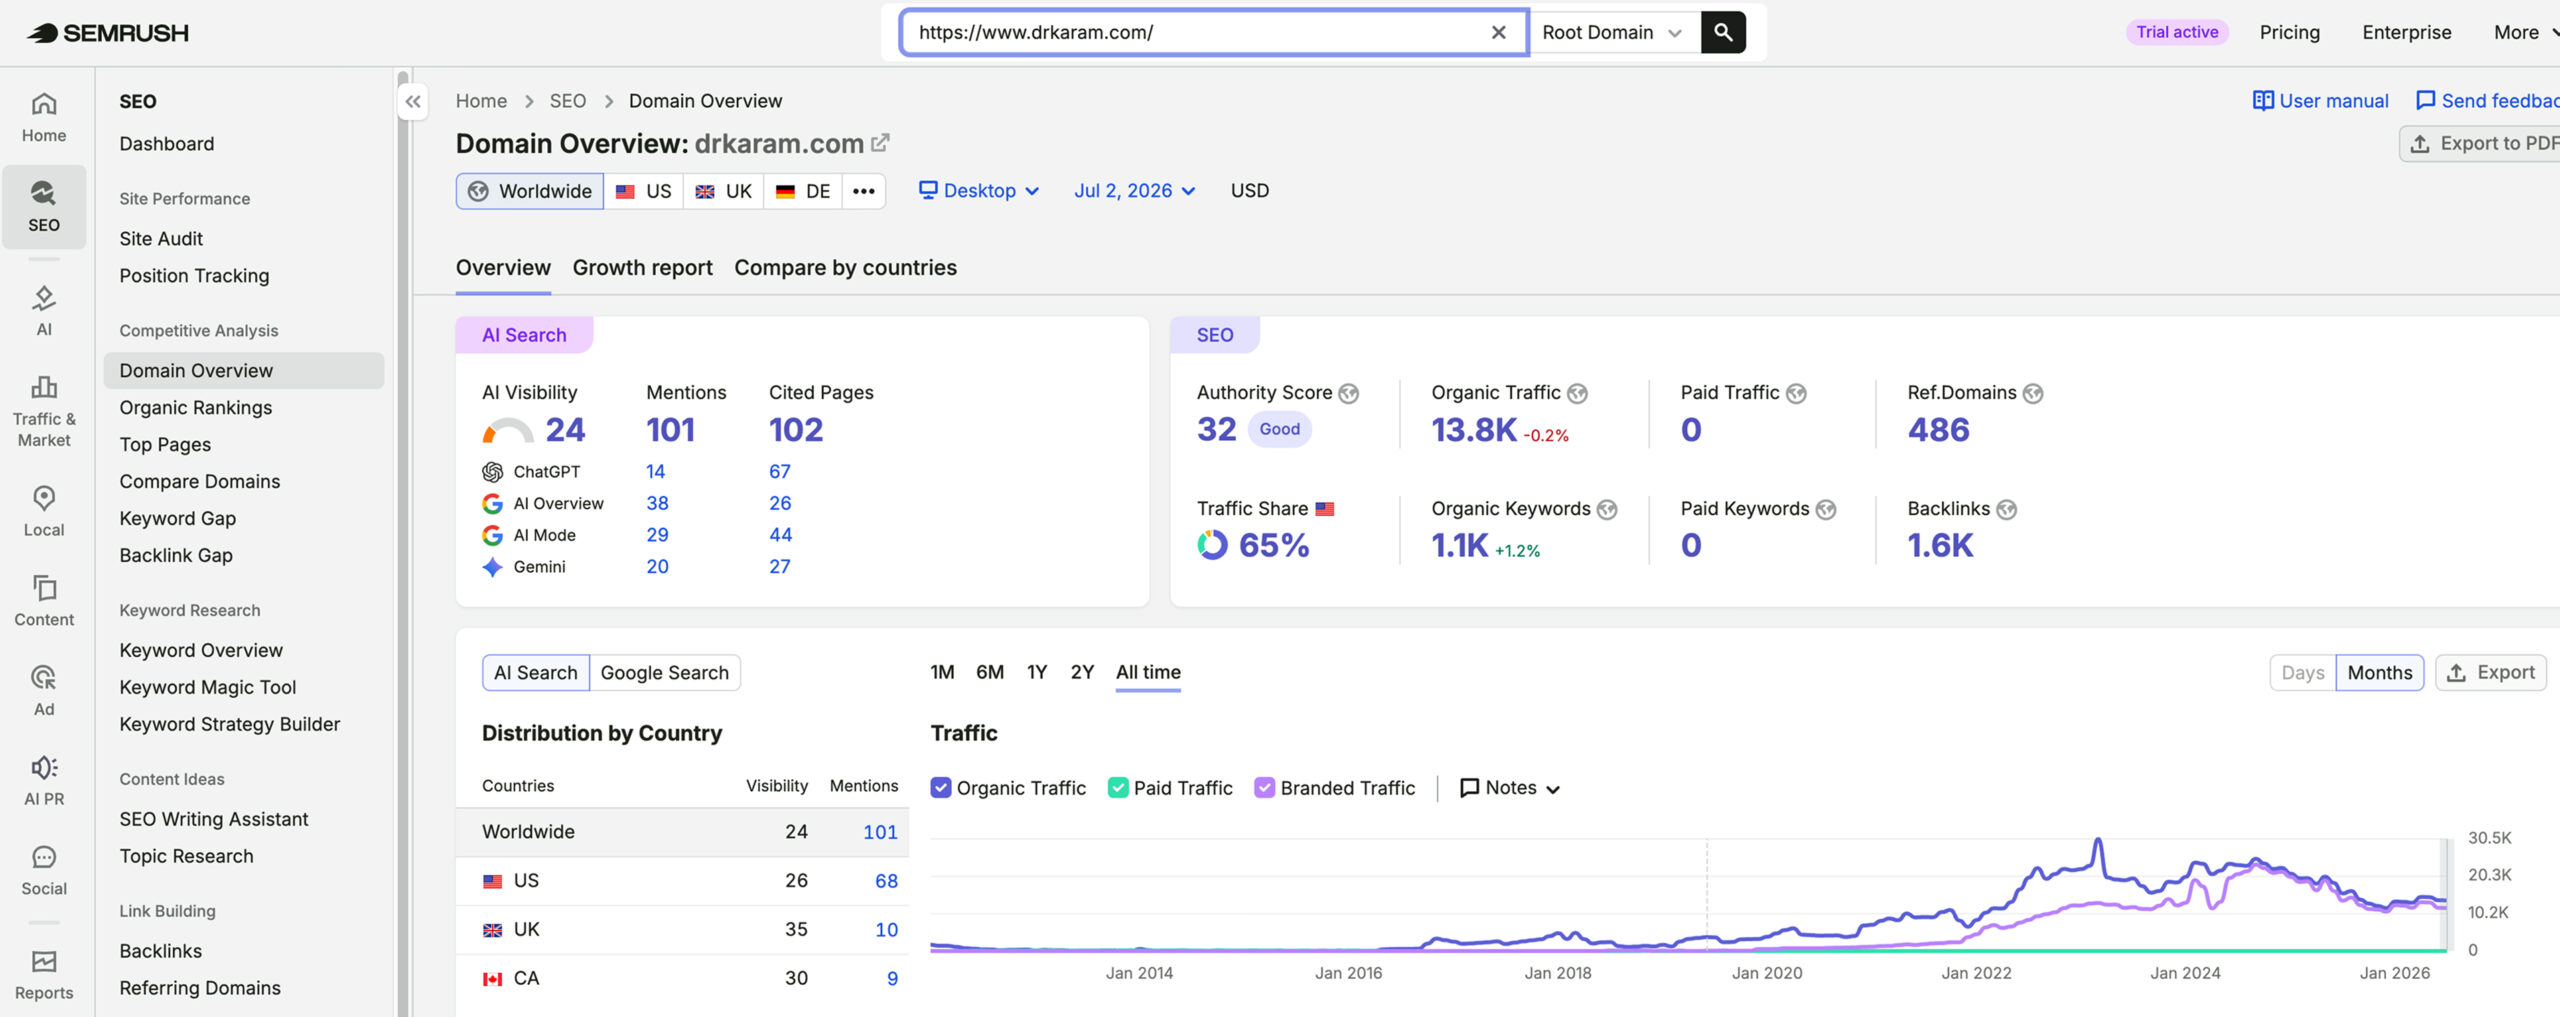
Task: Click the User manual book icon
Action: point(2262,101)
